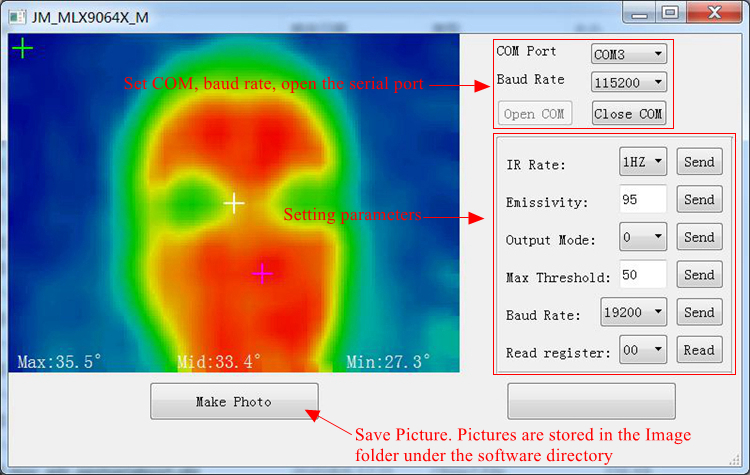
Task: Click the Make Photo button
Action: point(234,401)
